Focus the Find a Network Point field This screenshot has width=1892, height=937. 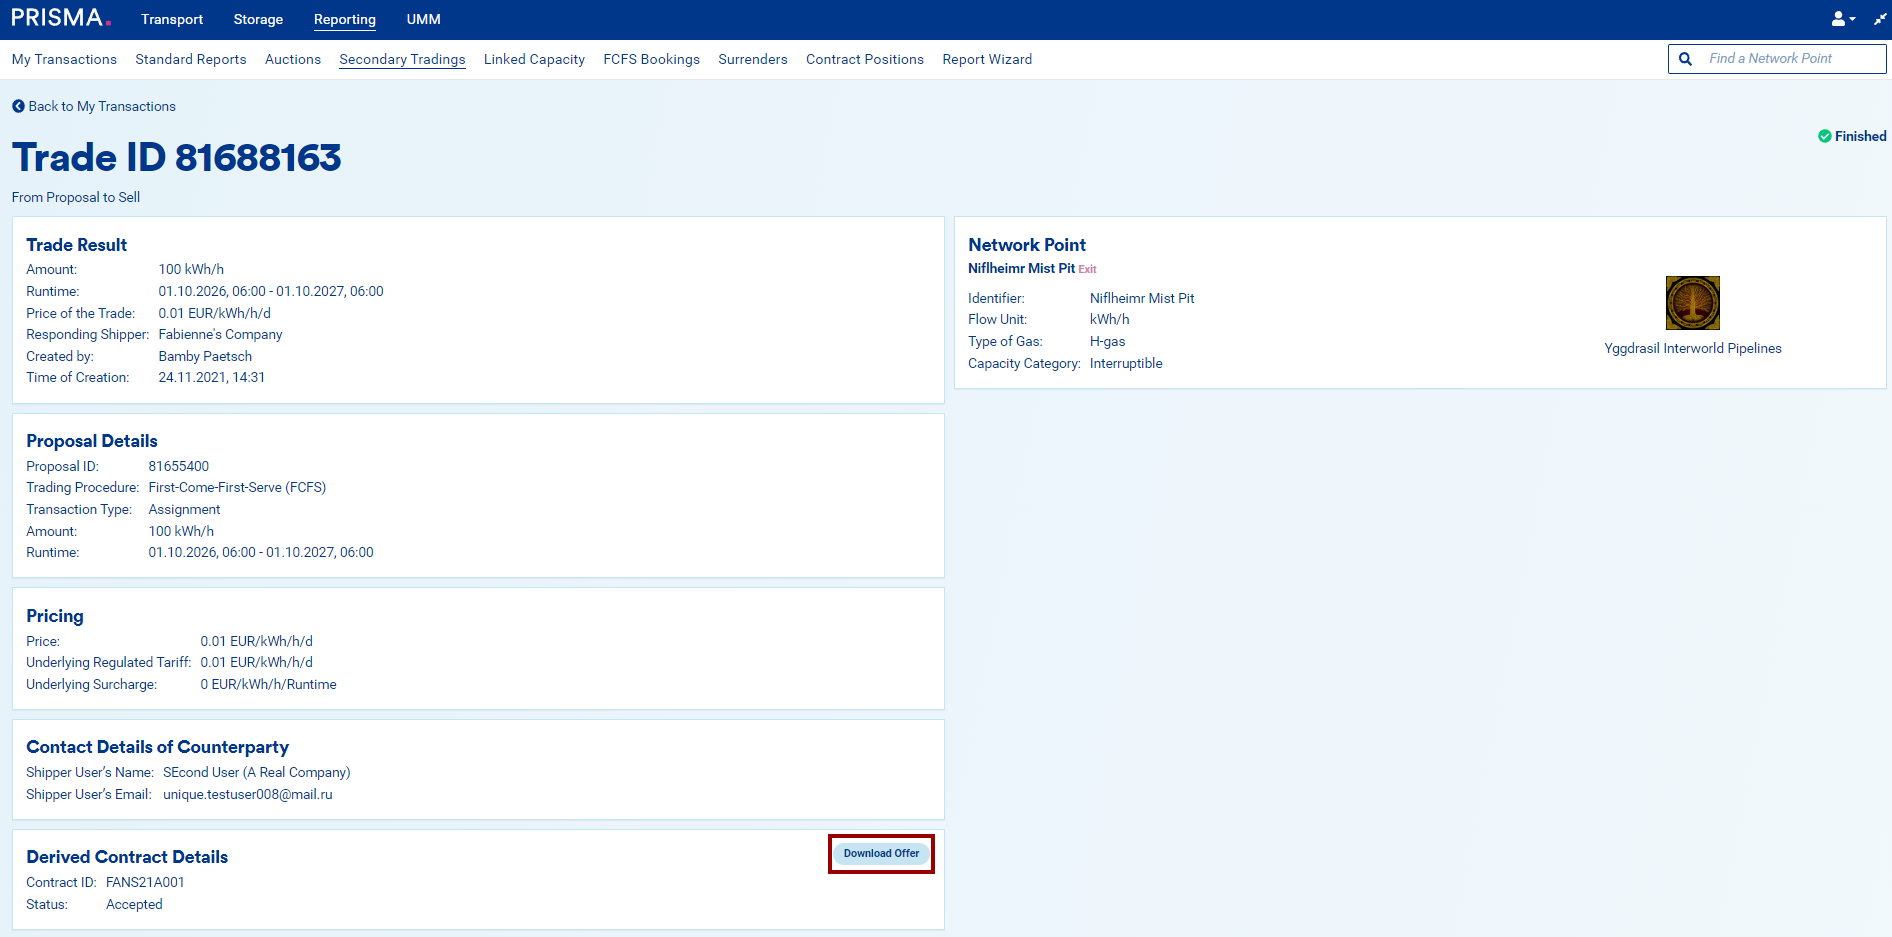[x=1790, y=59]
